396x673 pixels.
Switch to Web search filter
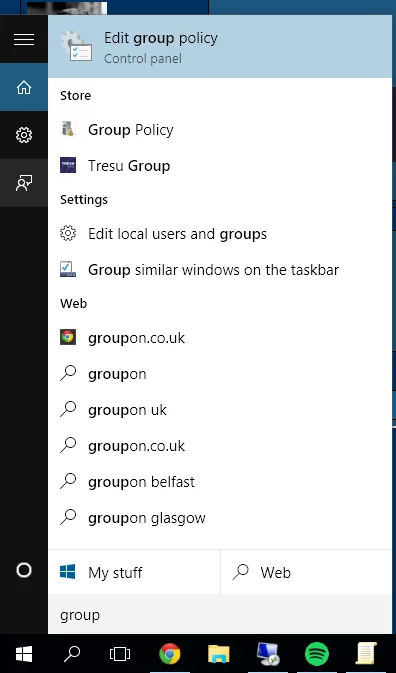[308, 572]
